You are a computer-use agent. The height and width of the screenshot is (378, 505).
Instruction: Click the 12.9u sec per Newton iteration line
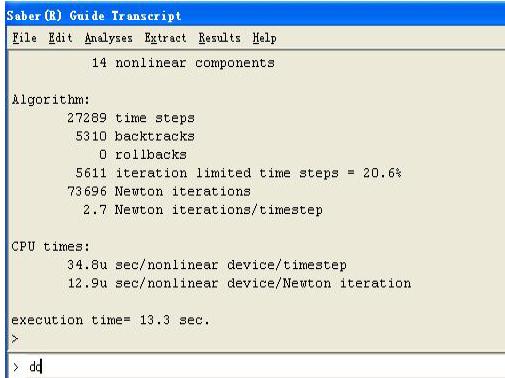click(x=239, y=283)
